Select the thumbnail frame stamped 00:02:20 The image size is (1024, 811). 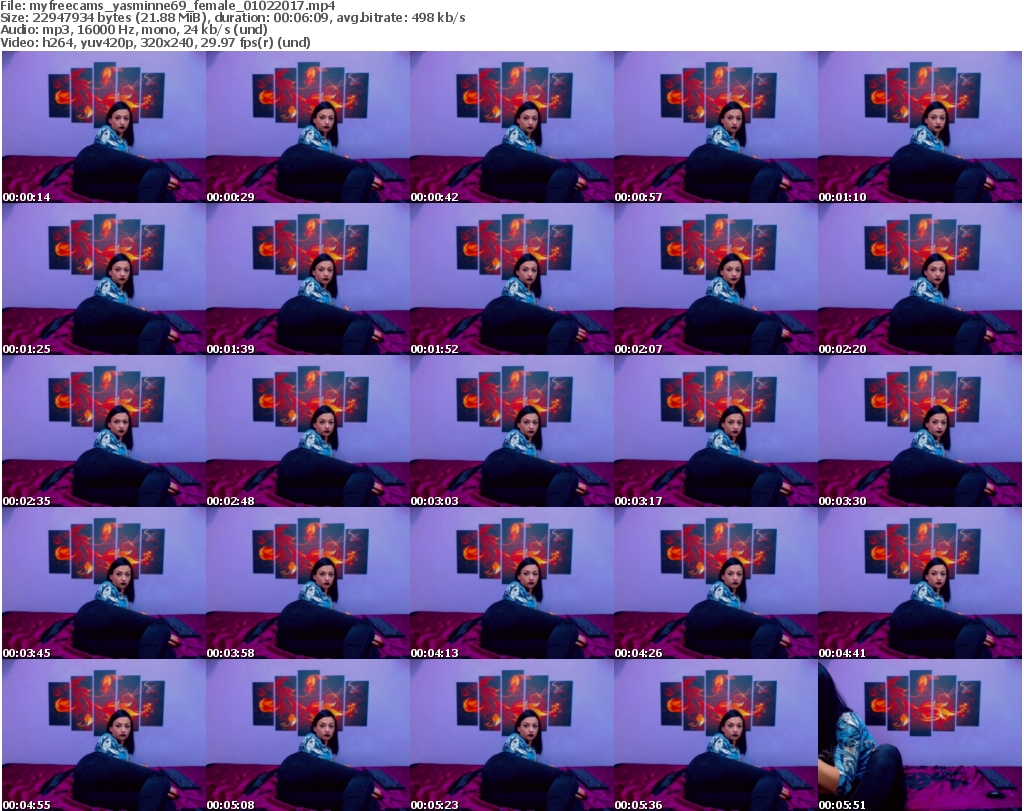(x=920, y=279)
